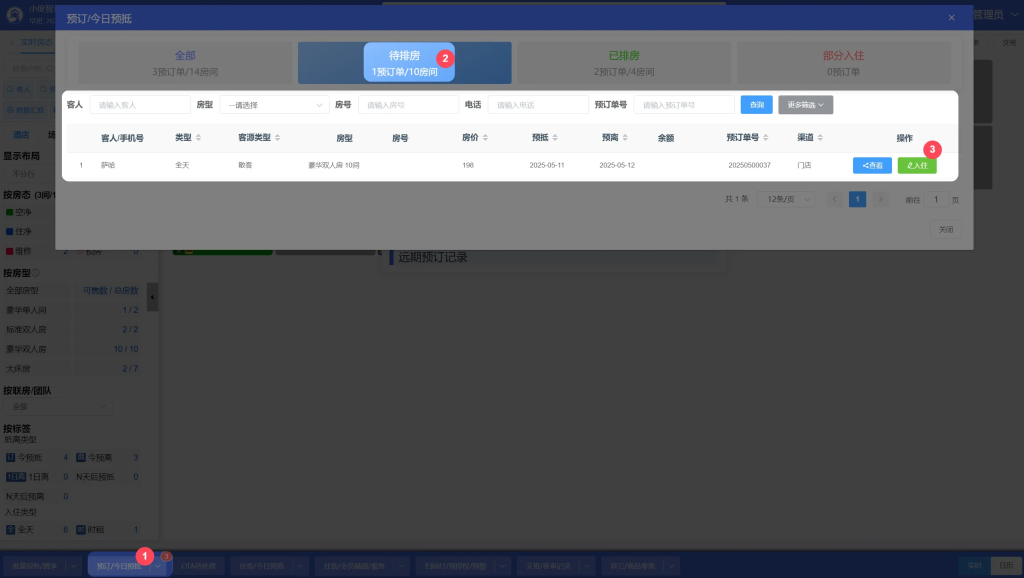This screenshot has height=578, width=1024.
Task: Open the 房型 room type dropdown
Action: [x=274, y=105]
